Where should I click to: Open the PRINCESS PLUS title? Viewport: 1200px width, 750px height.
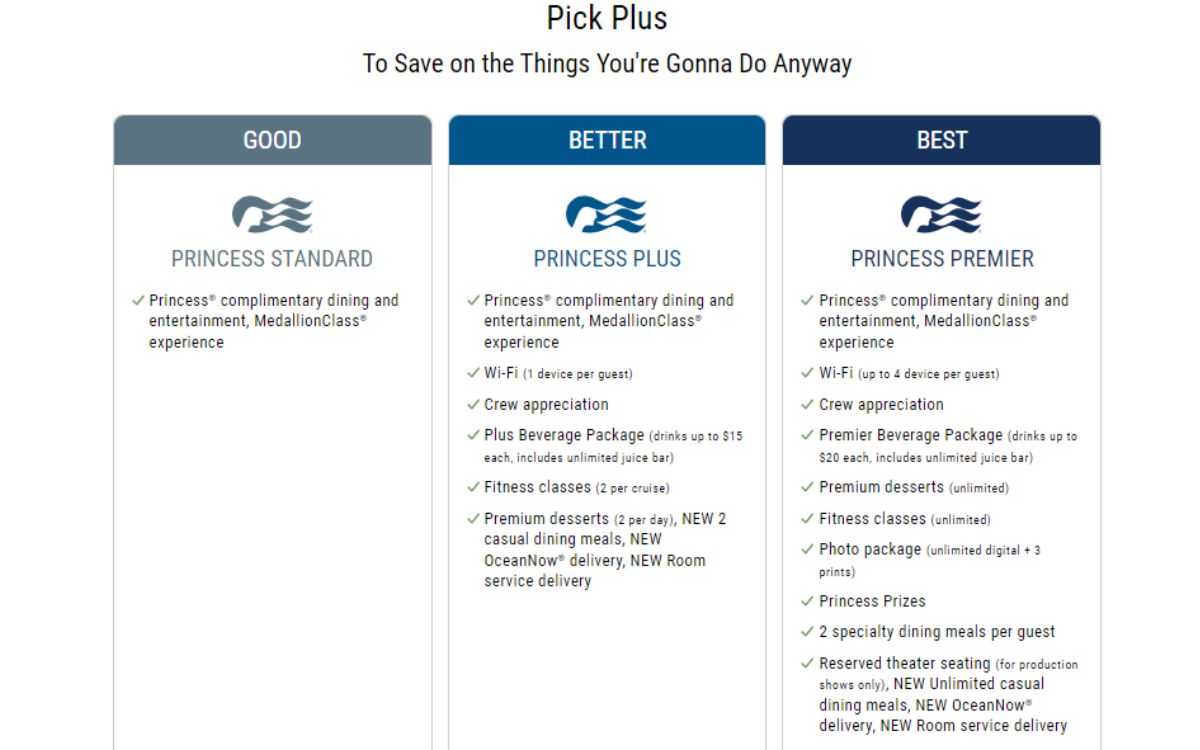pyautogui.click(x=607, y=259)
